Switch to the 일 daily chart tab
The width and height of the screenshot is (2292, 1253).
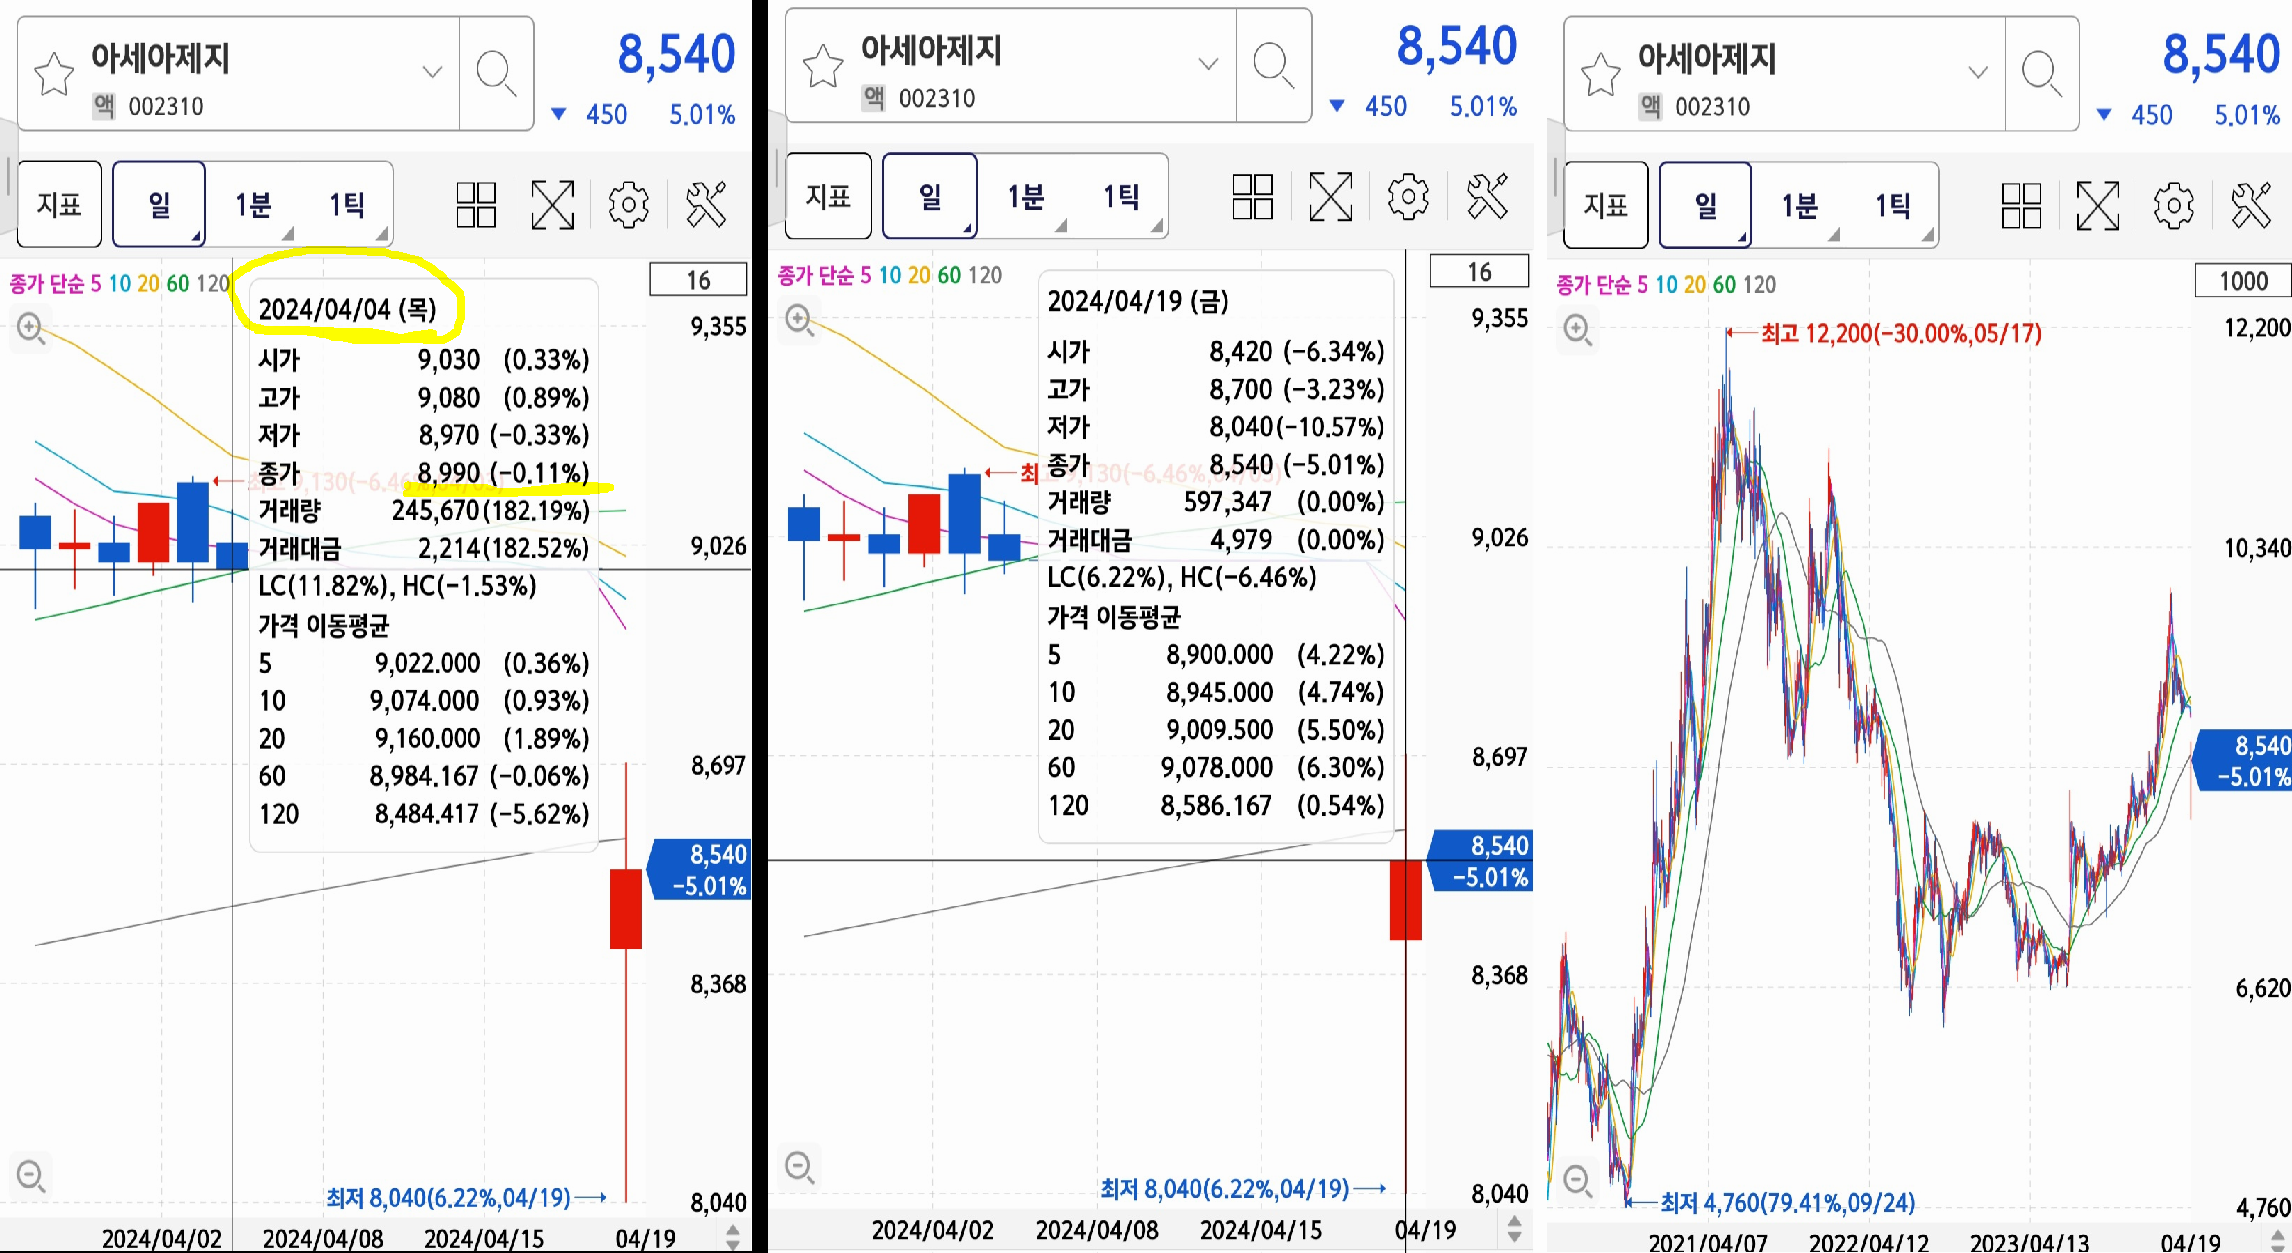pos(157,203)
